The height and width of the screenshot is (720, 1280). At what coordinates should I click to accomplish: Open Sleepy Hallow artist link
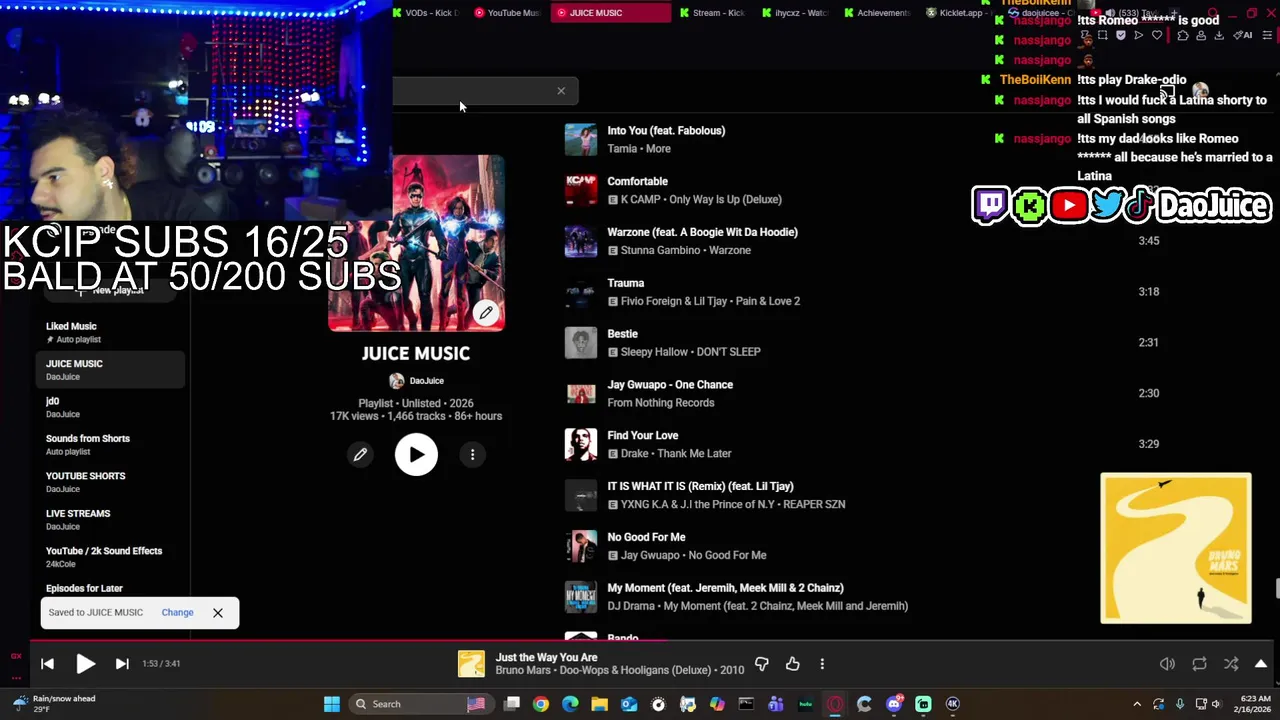[x=654, y=352]
